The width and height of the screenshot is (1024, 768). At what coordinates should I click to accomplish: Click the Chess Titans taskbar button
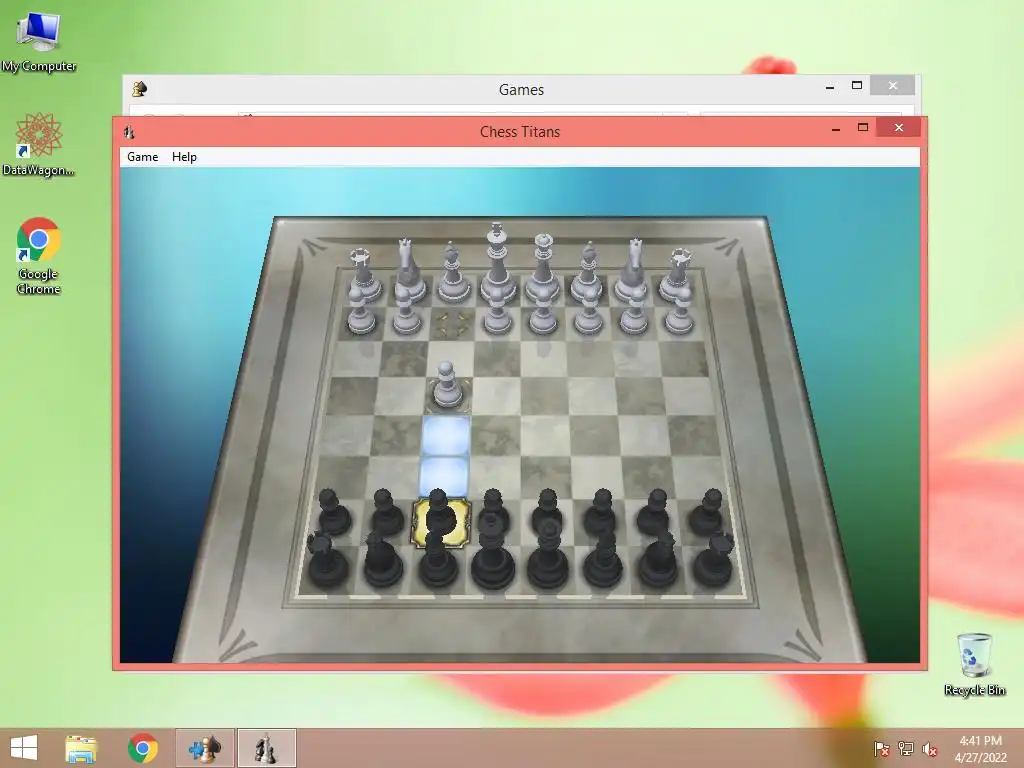266,748
